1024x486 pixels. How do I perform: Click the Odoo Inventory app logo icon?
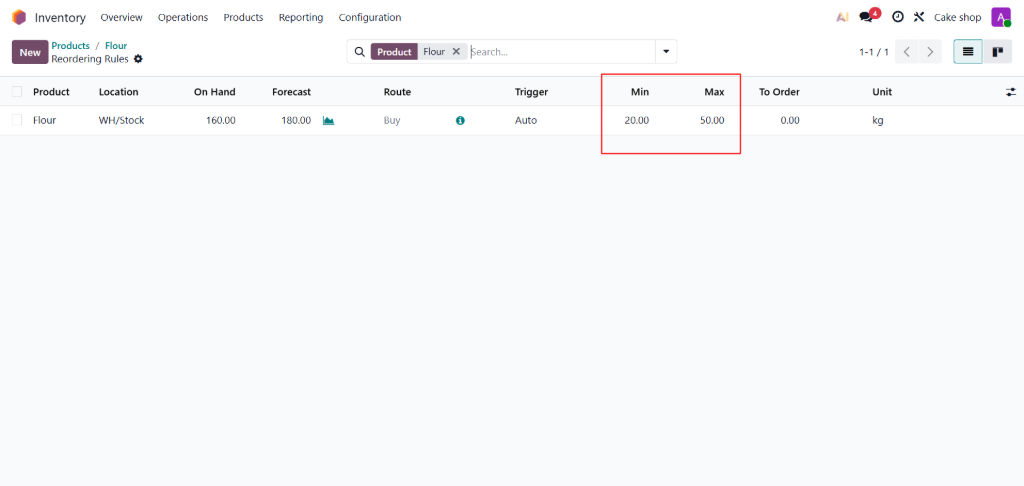pos(19,17)
